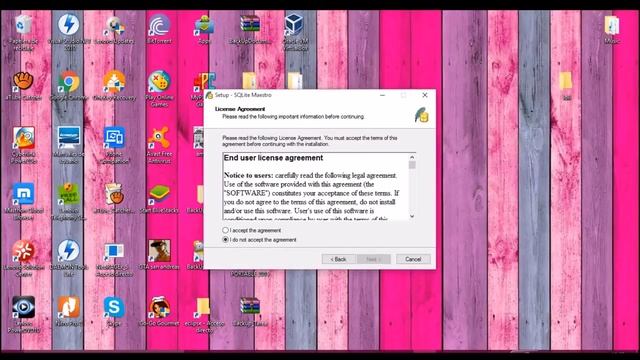Select the GTA san andreas desktop icon
The height and width of the screenshot is (360, 640).
(x=159, y=251)
